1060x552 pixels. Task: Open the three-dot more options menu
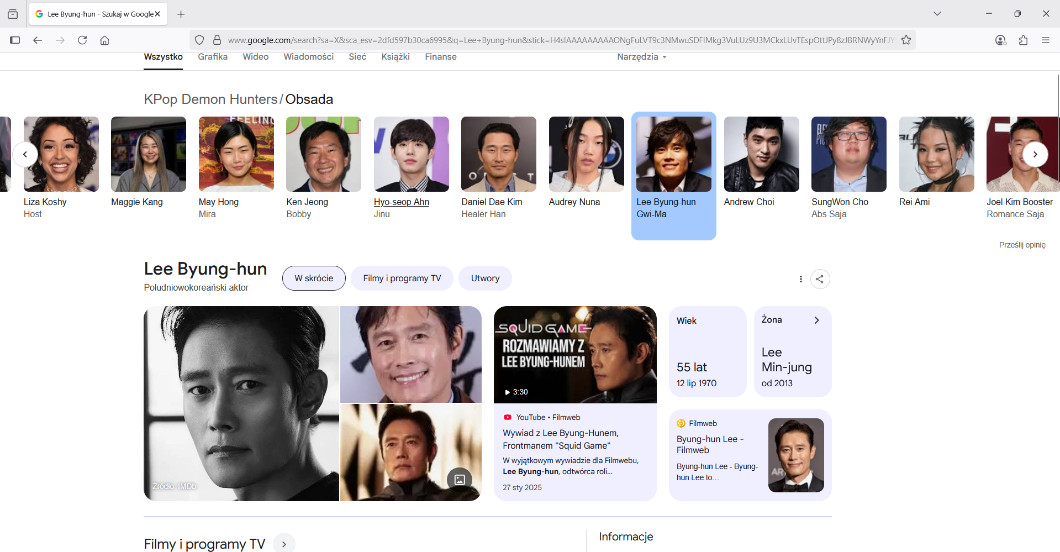(x=801, y=279)
